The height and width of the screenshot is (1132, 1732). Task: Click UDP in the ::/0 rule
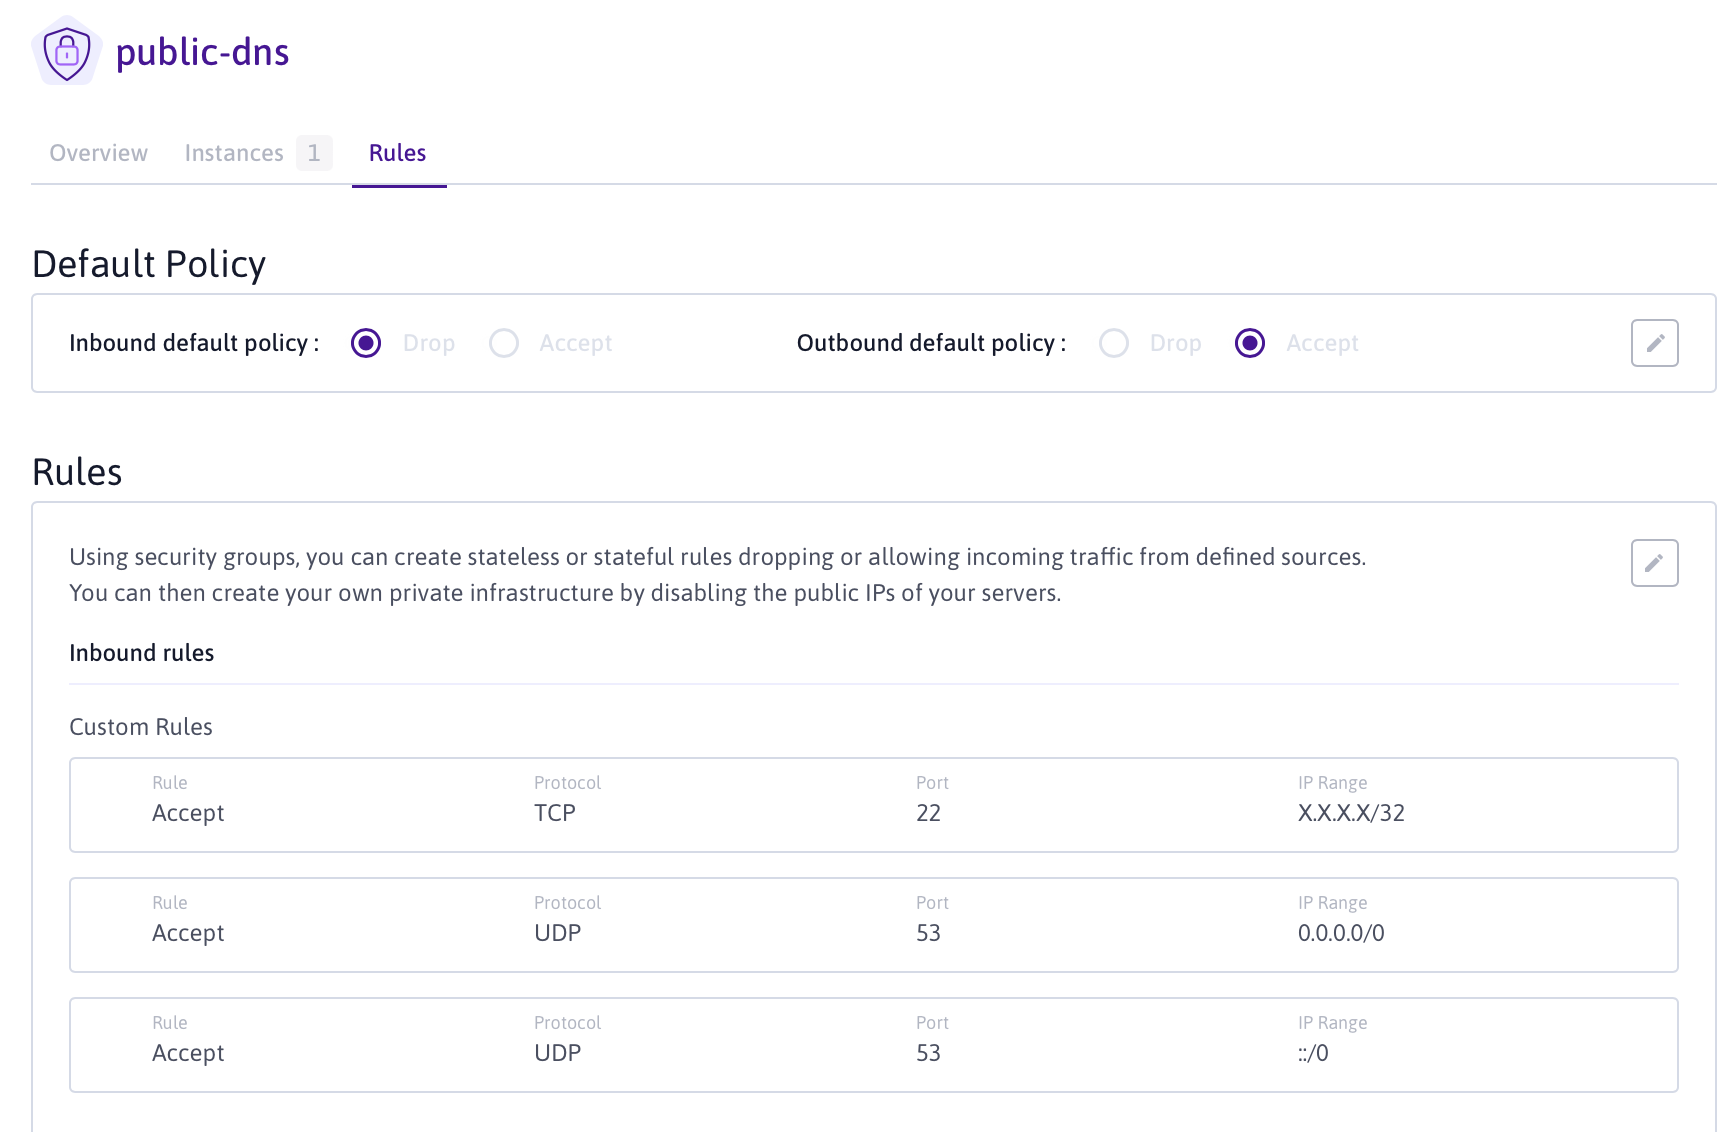click(557, 1053)
